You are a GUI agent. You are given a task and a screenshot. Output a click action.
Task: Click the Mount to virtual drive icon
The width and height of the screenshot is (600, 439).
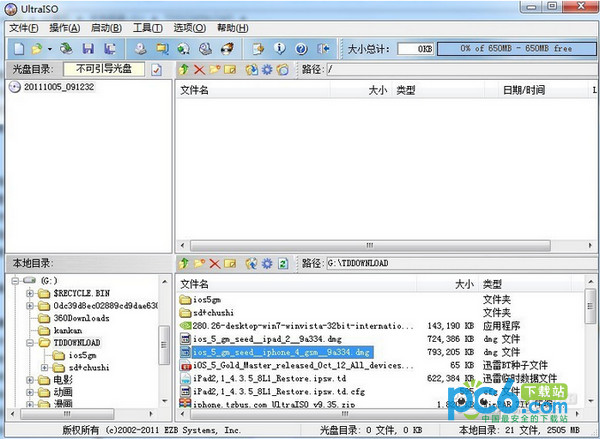pos(205,49)
